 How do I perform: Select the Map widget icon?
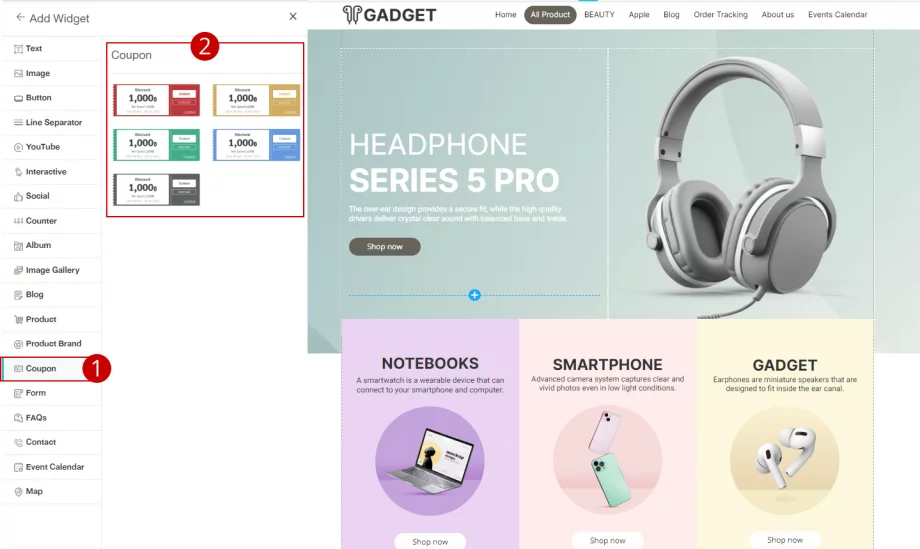click(18, 492)
